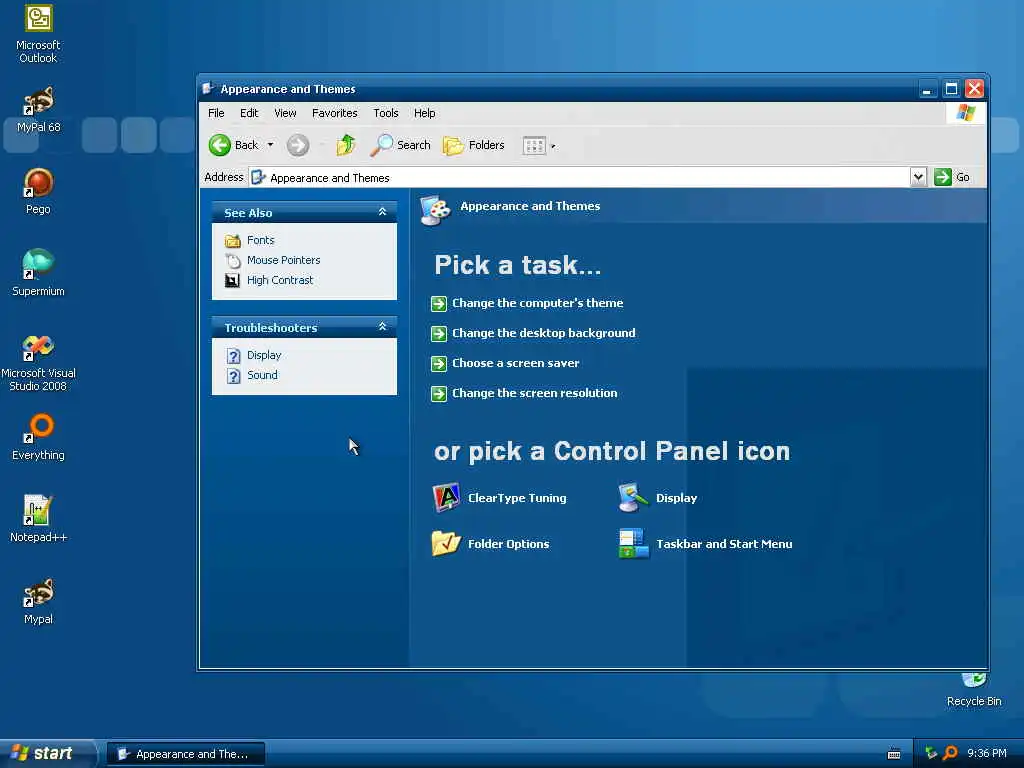
Task: Click arrow icon beside Change the computer's theme
Action: coord(439,304)
